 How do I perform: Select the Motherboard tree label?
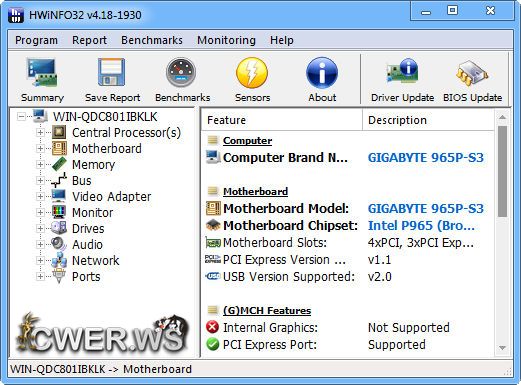click(x=107, y=149)
